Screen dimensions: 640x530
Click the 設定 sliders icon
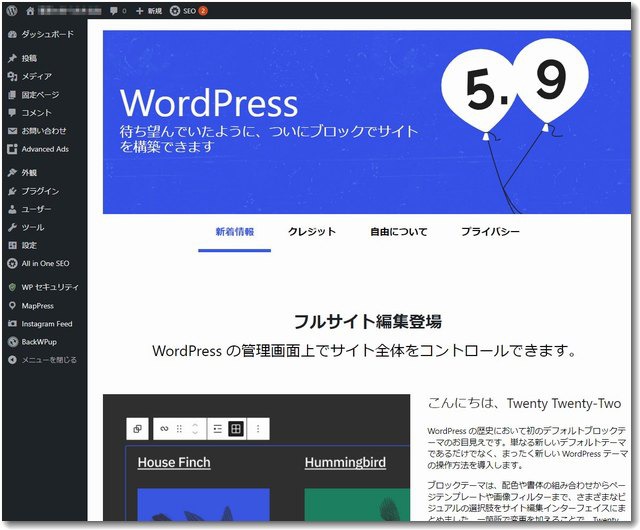[12, 245]
